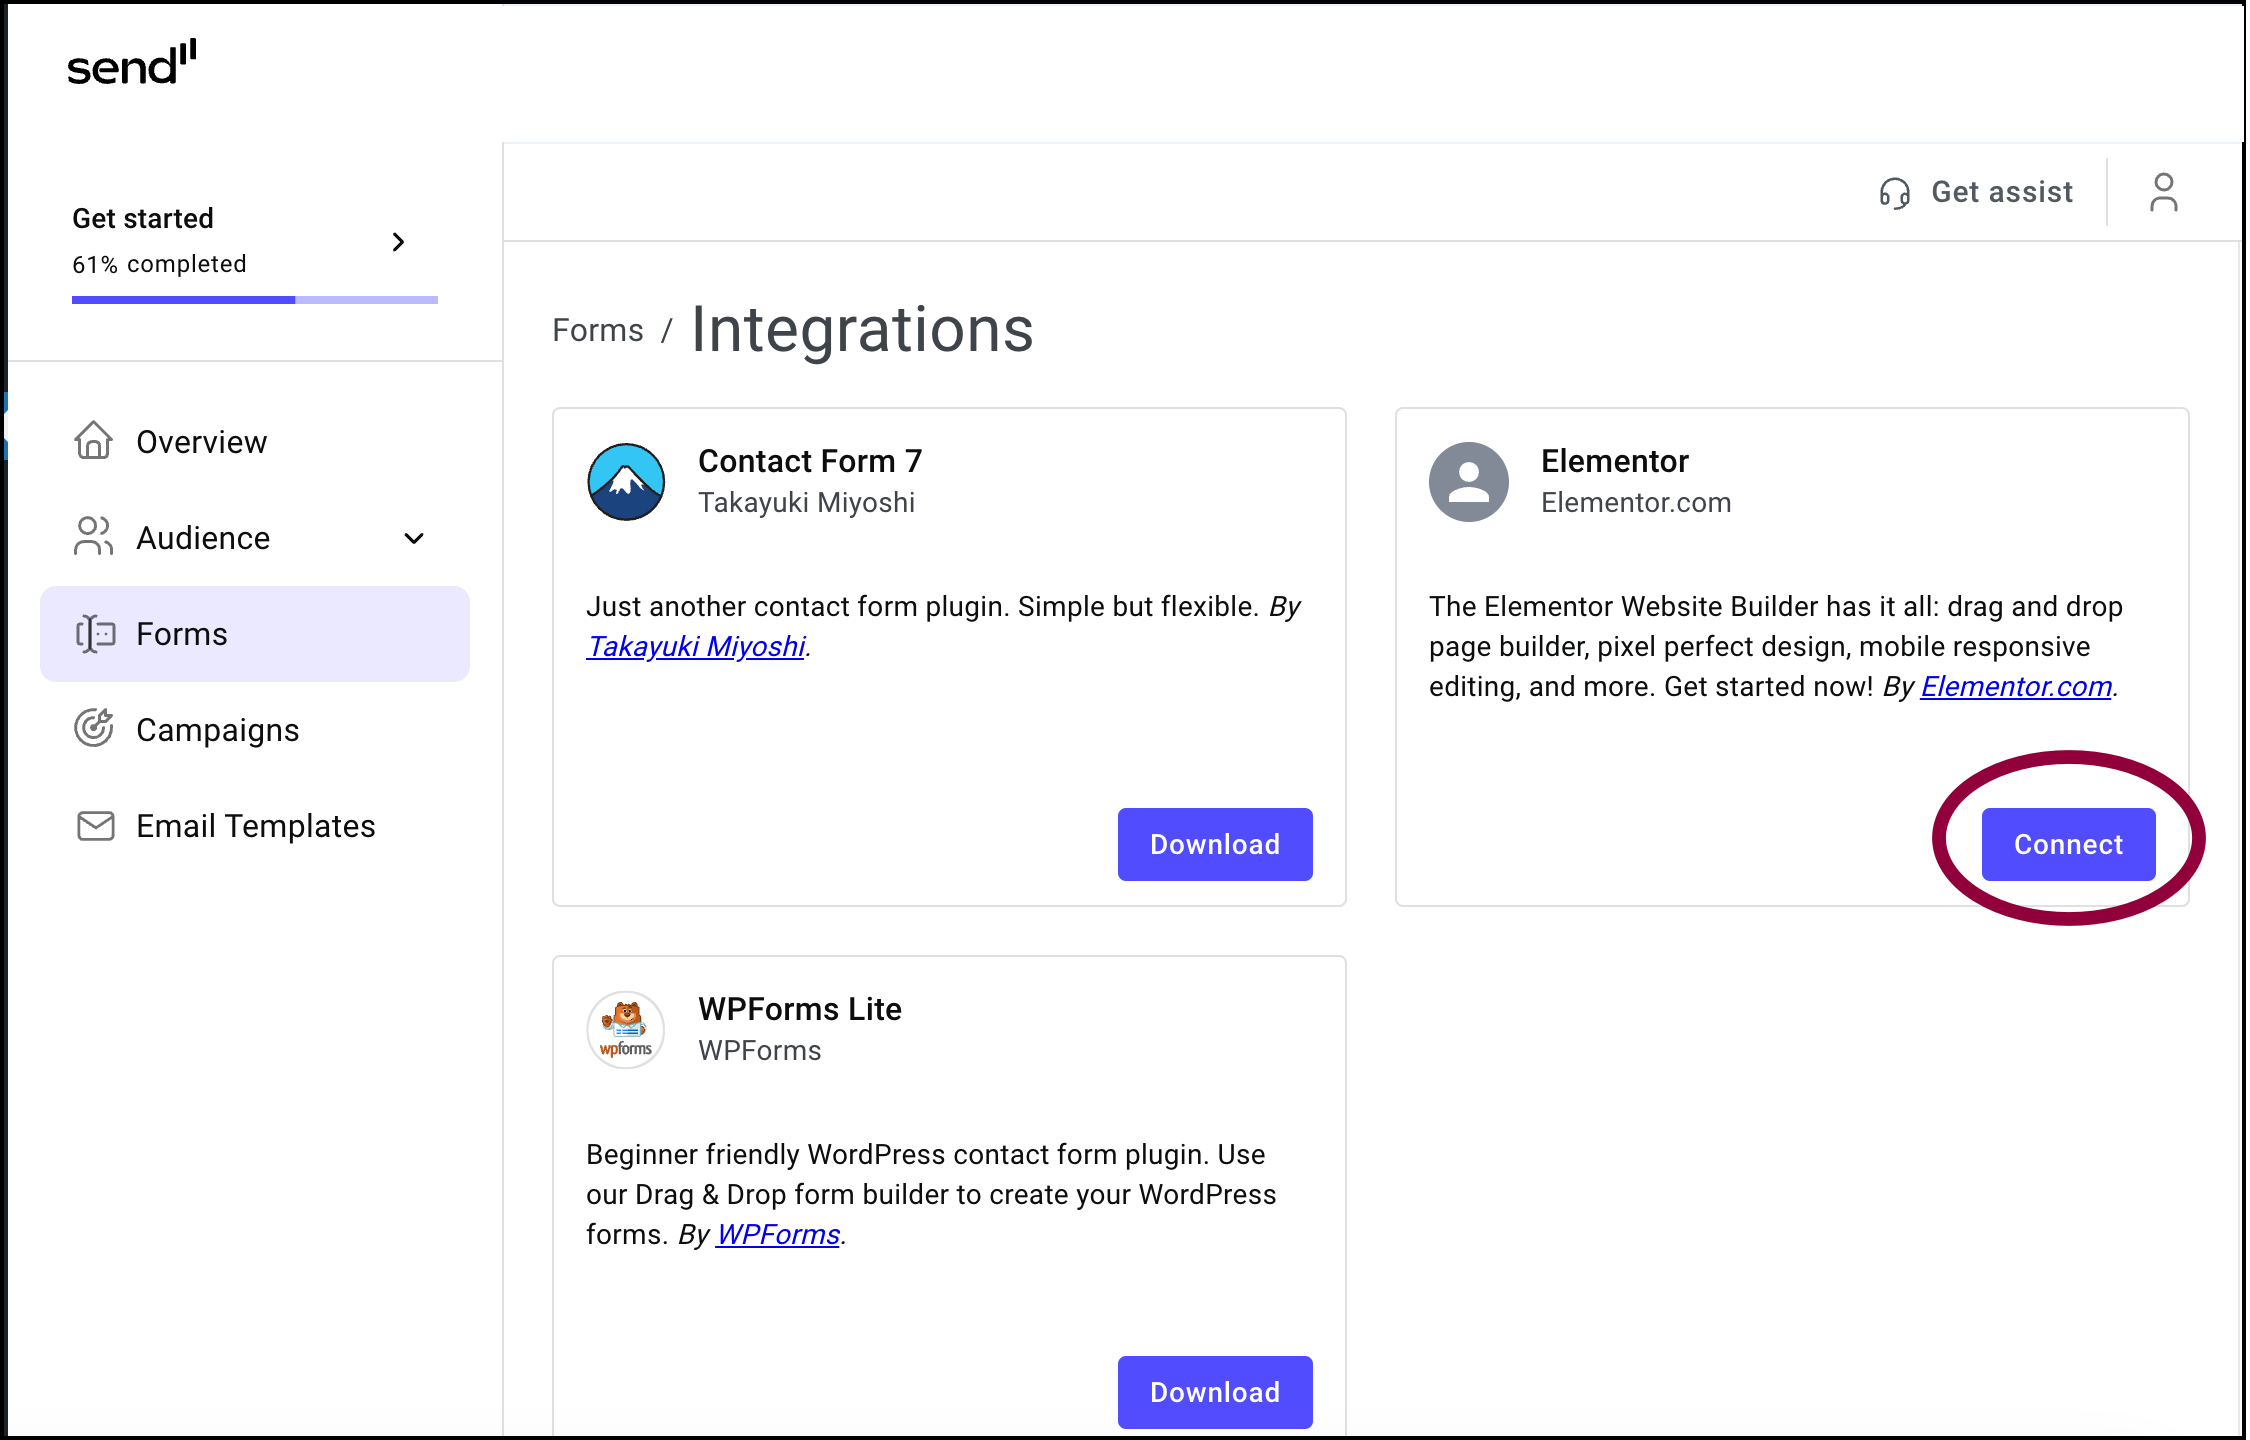Click the Forms sidebar icon
The width and height of the screenshot is (2250, 1440).
95,634
